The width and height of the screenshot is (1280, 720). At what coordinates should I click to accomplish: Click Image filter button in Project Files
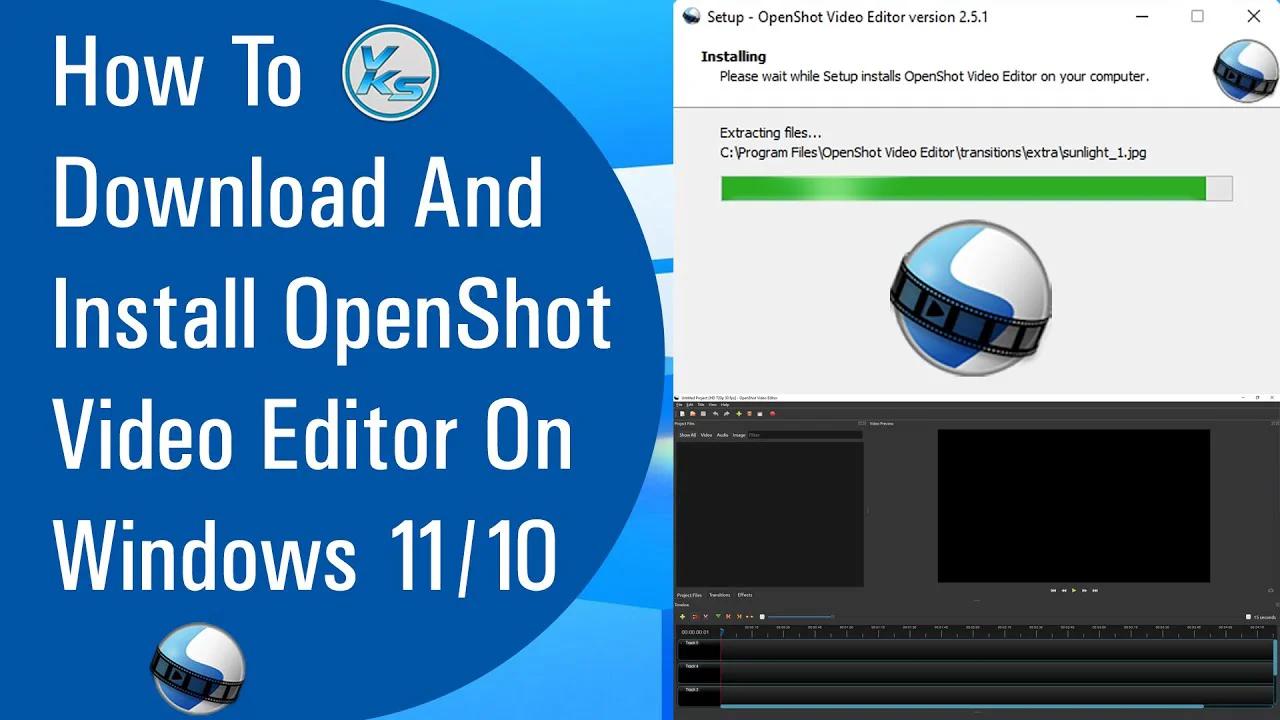pos(739,435)
